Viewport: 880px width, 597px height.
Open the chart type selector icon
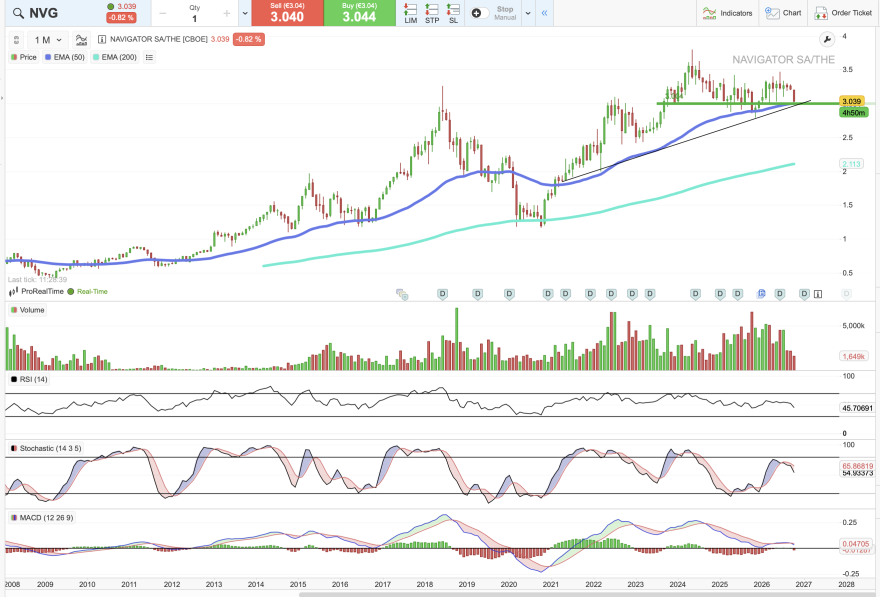click(x=81, y=40)
